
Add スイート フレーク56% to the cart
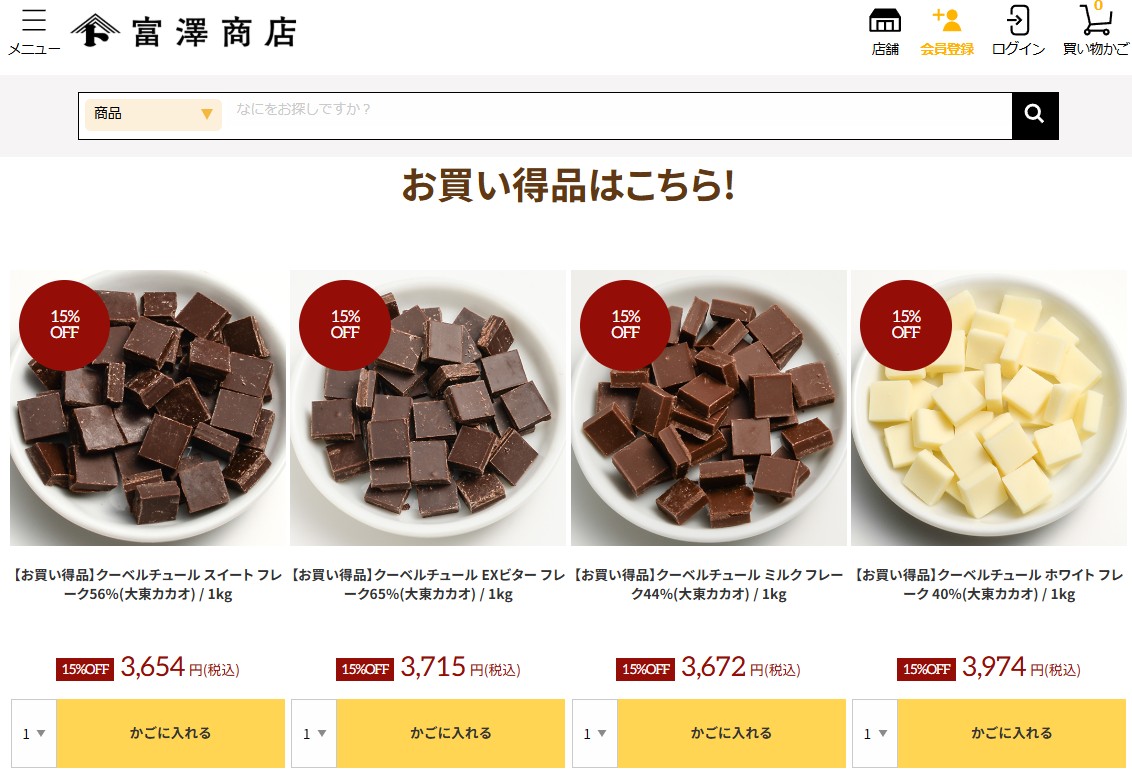[170, 734]
